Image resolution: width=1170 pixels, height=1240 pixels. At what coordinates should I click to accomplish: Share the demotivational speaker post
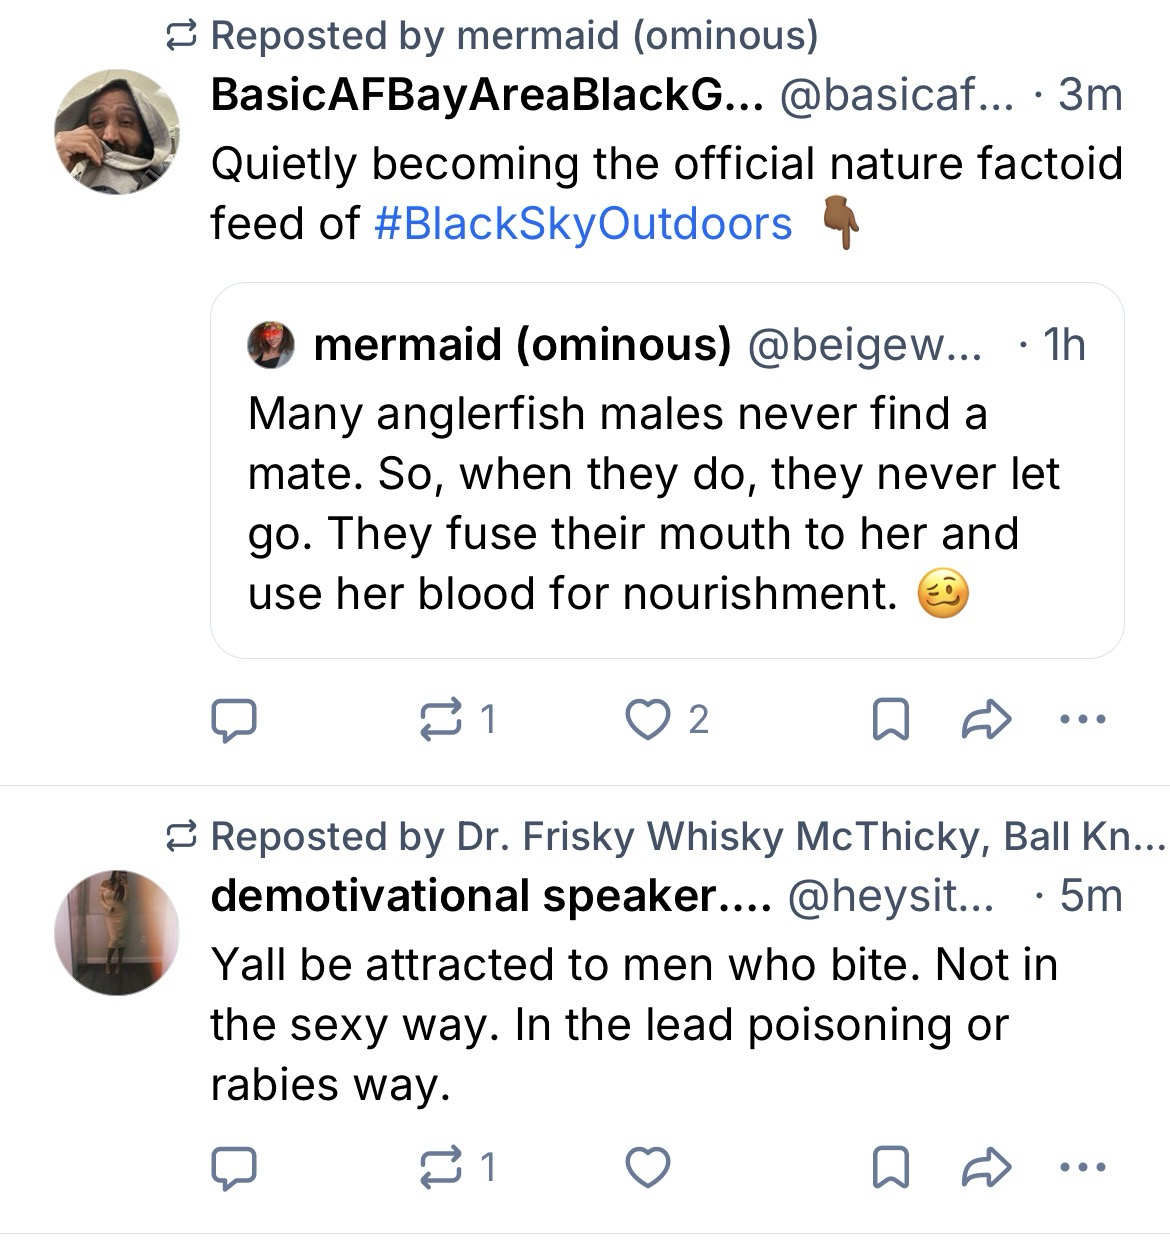click(x=985, y=1167)
